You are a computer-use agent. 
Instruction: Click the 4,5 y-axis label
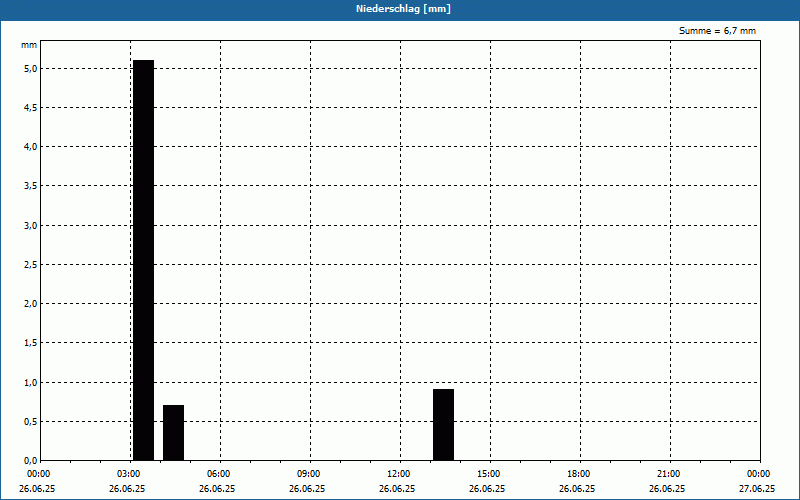[31, 108]
